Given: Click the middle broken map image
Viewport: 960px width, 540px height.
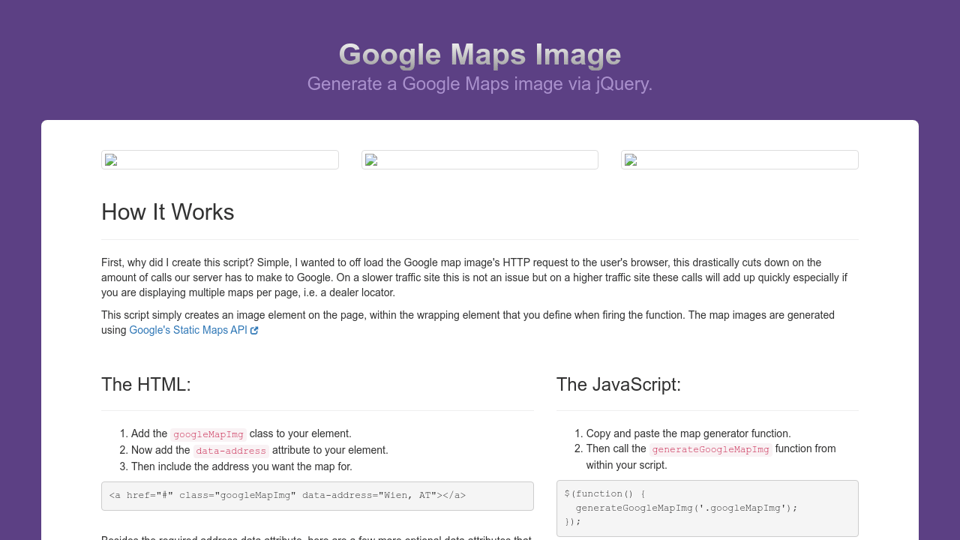Looking at the screenshot, I should [x=480, y=160].
